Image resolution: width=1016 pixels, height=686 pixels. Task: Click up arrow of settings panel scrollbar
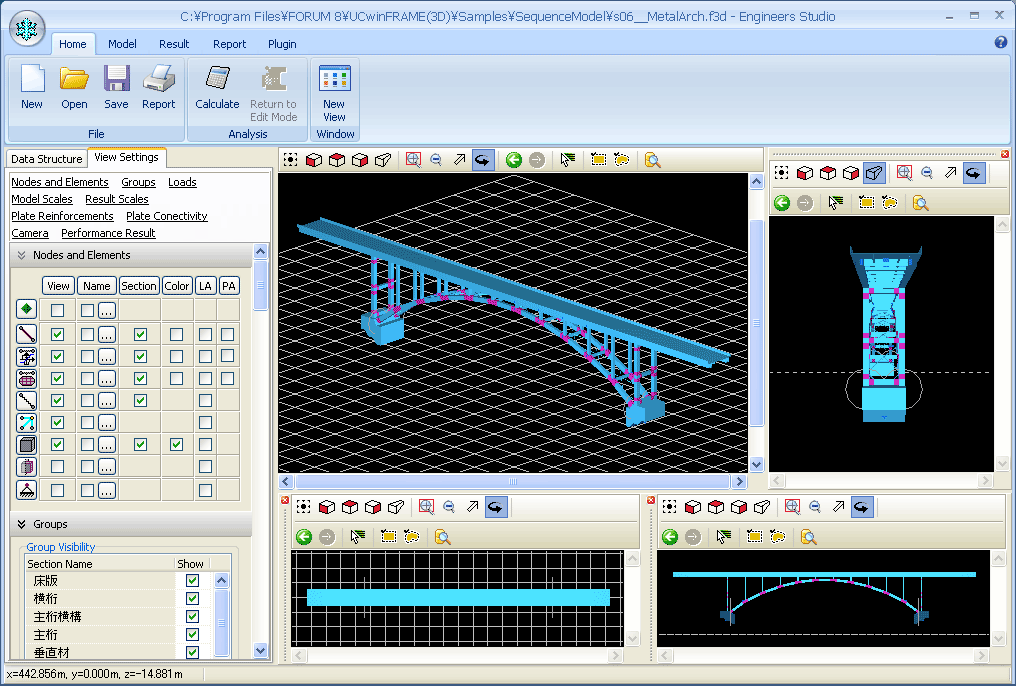(x=260, y=251)
